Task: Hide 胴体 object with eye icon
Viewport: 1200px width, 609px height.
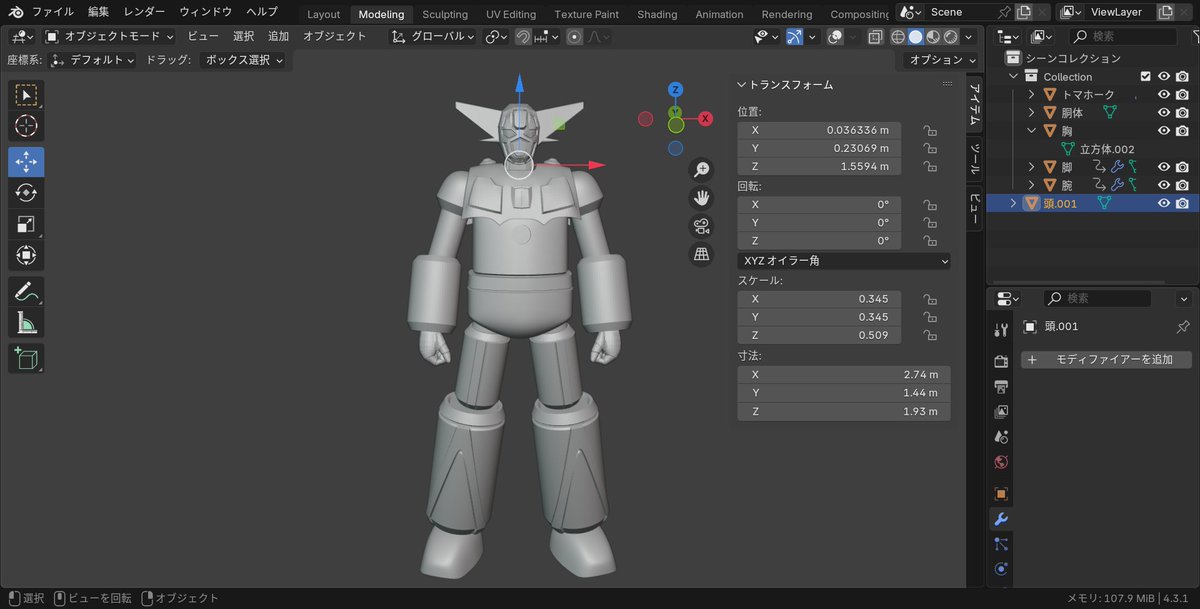Action: [1164, 113]
